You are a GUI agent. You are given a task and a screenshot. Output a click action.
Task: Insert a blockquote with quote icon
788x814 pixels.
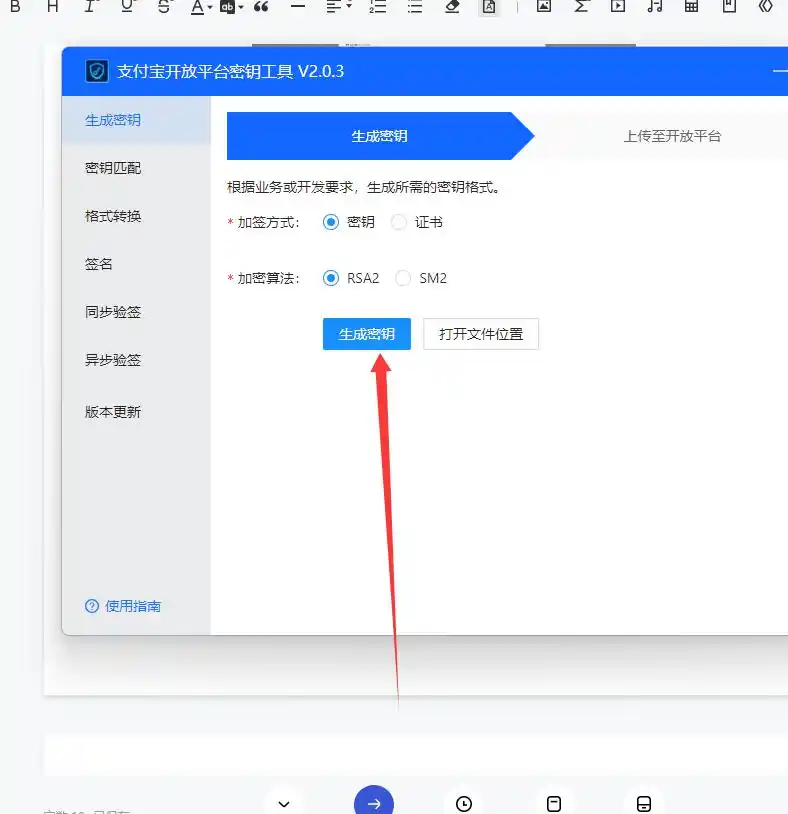[x=262, y=7]
